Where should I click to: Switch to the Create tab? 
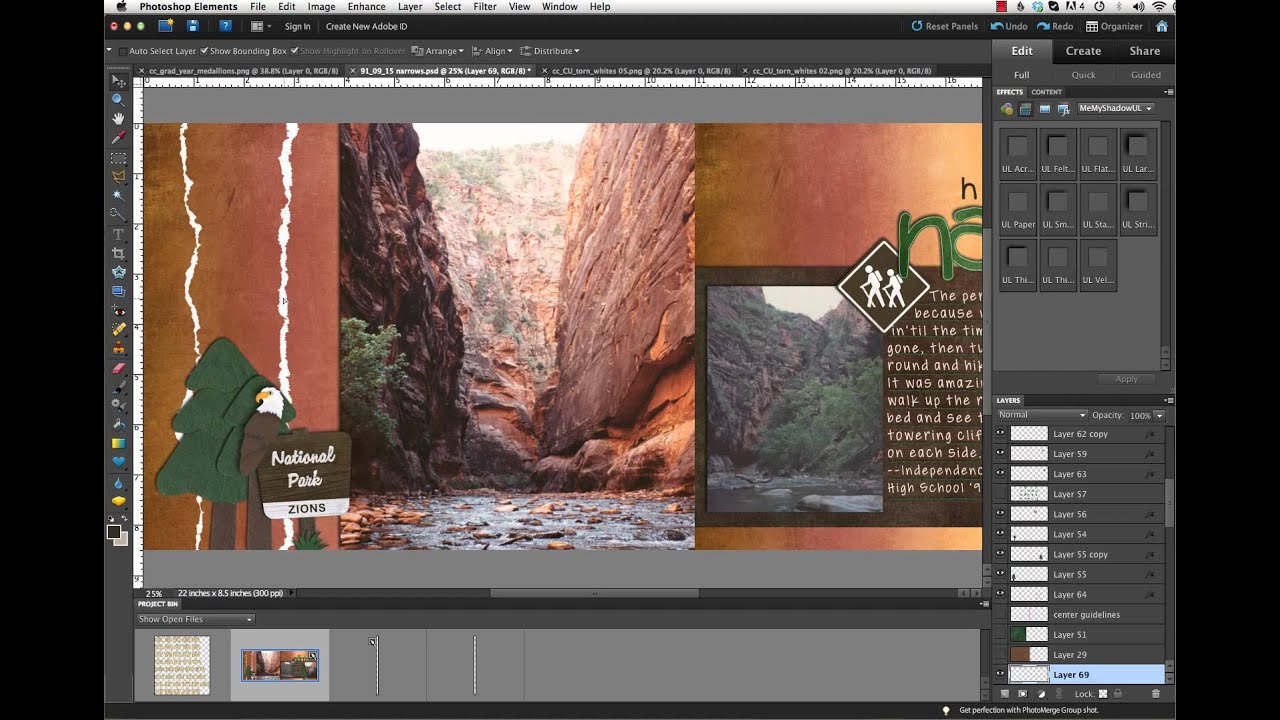[1083, 51]
